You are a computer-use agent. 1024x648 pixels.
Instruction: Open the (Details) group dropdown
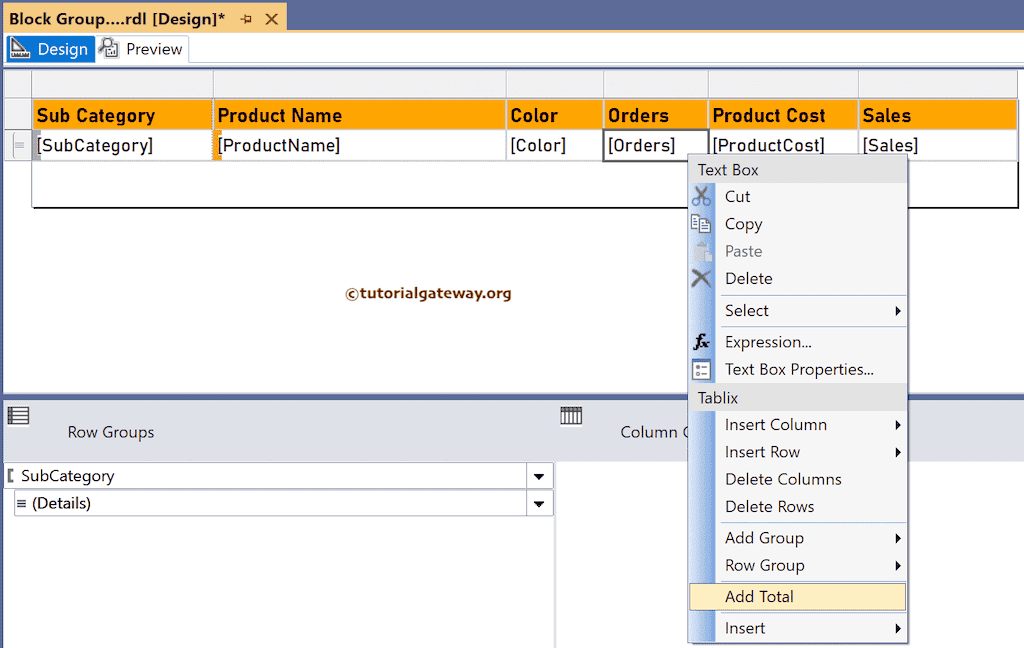538,503
